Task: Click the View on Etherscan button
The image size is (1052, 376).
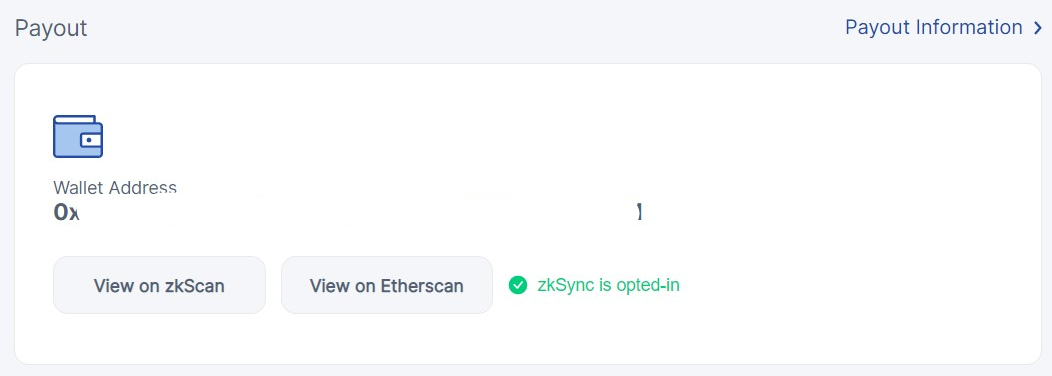Action: tap(386, 285)
